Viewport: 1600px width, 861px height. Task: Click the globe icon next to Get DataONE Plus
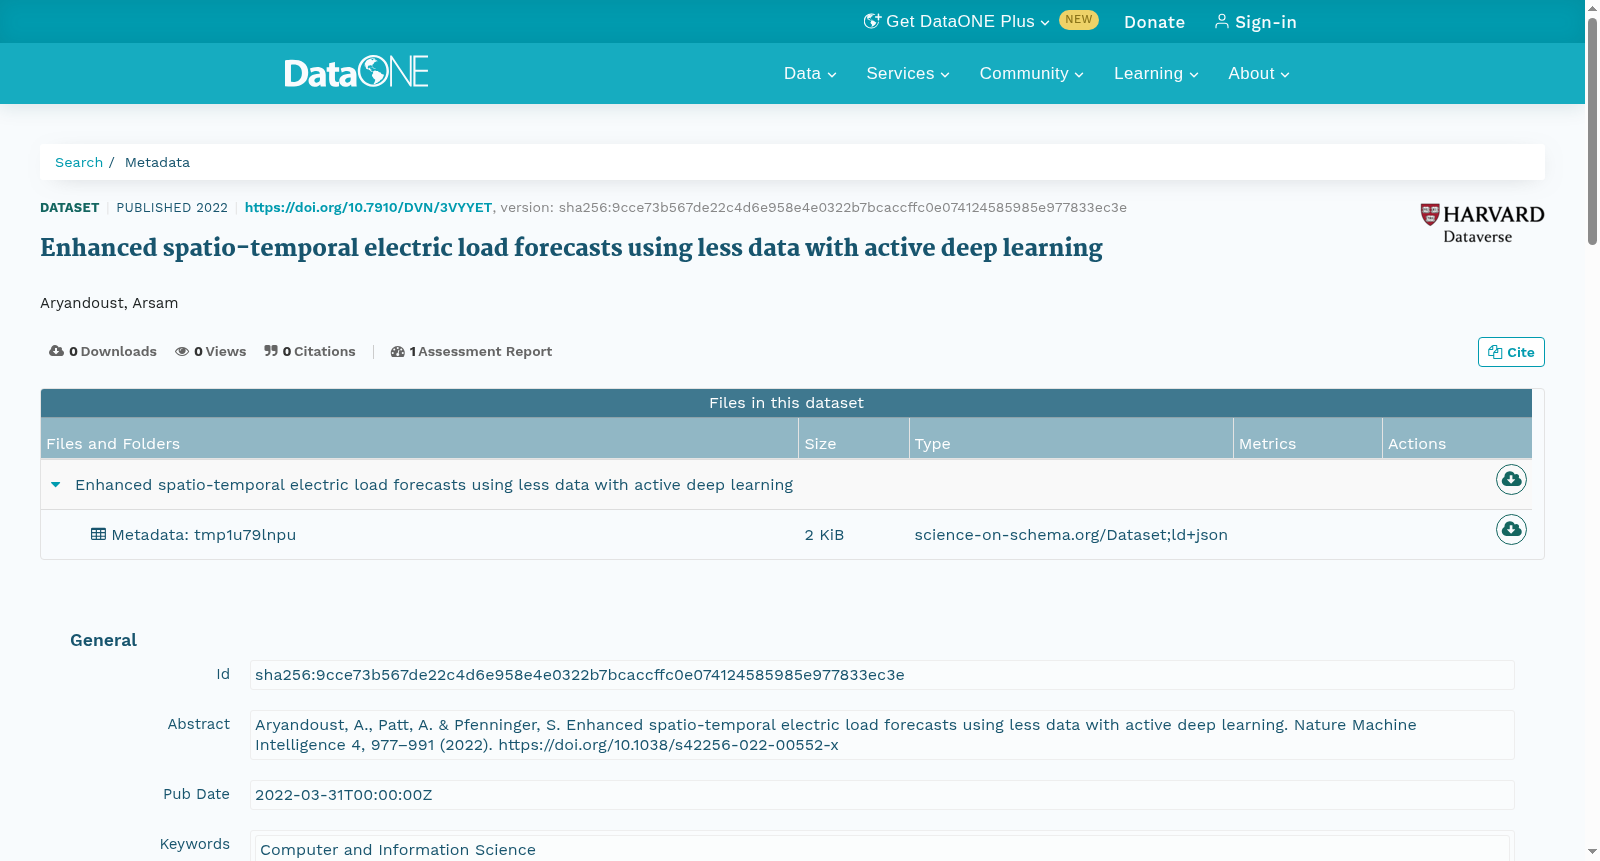click(x=872, y=21)
